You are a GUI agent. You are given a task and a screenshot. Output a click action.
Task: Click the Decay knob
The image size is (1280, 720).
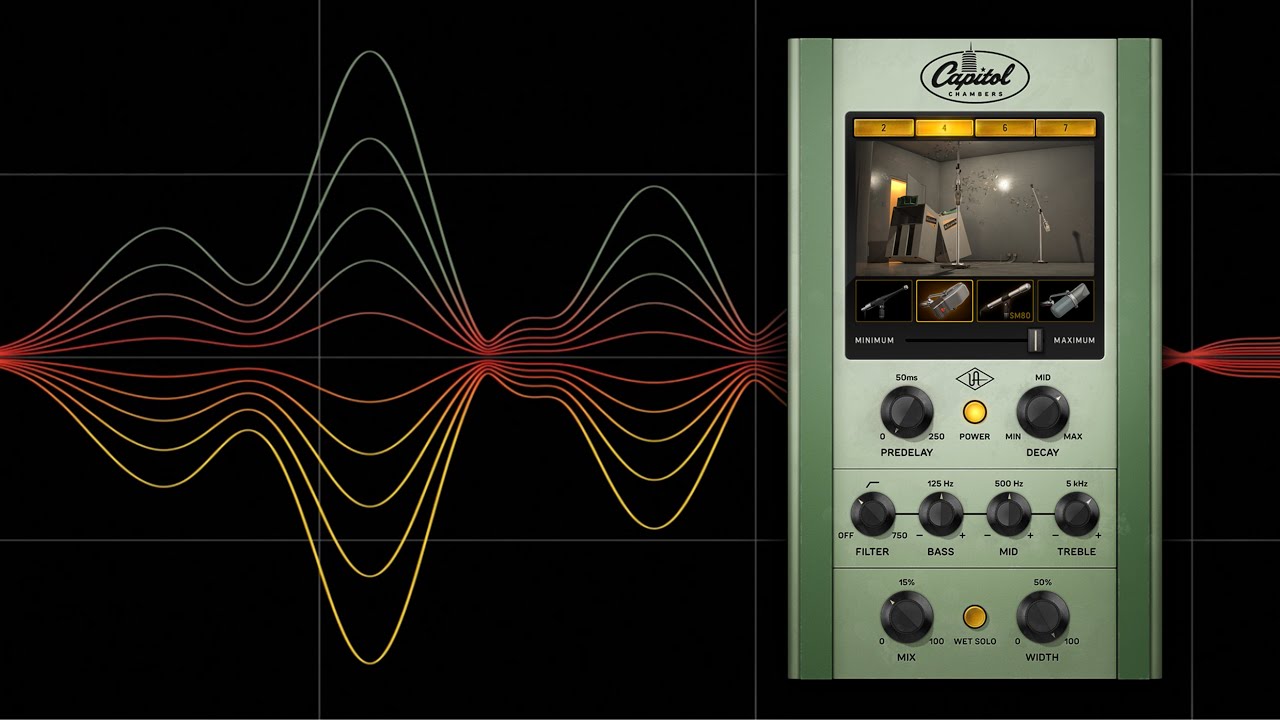pos(1043,411)
